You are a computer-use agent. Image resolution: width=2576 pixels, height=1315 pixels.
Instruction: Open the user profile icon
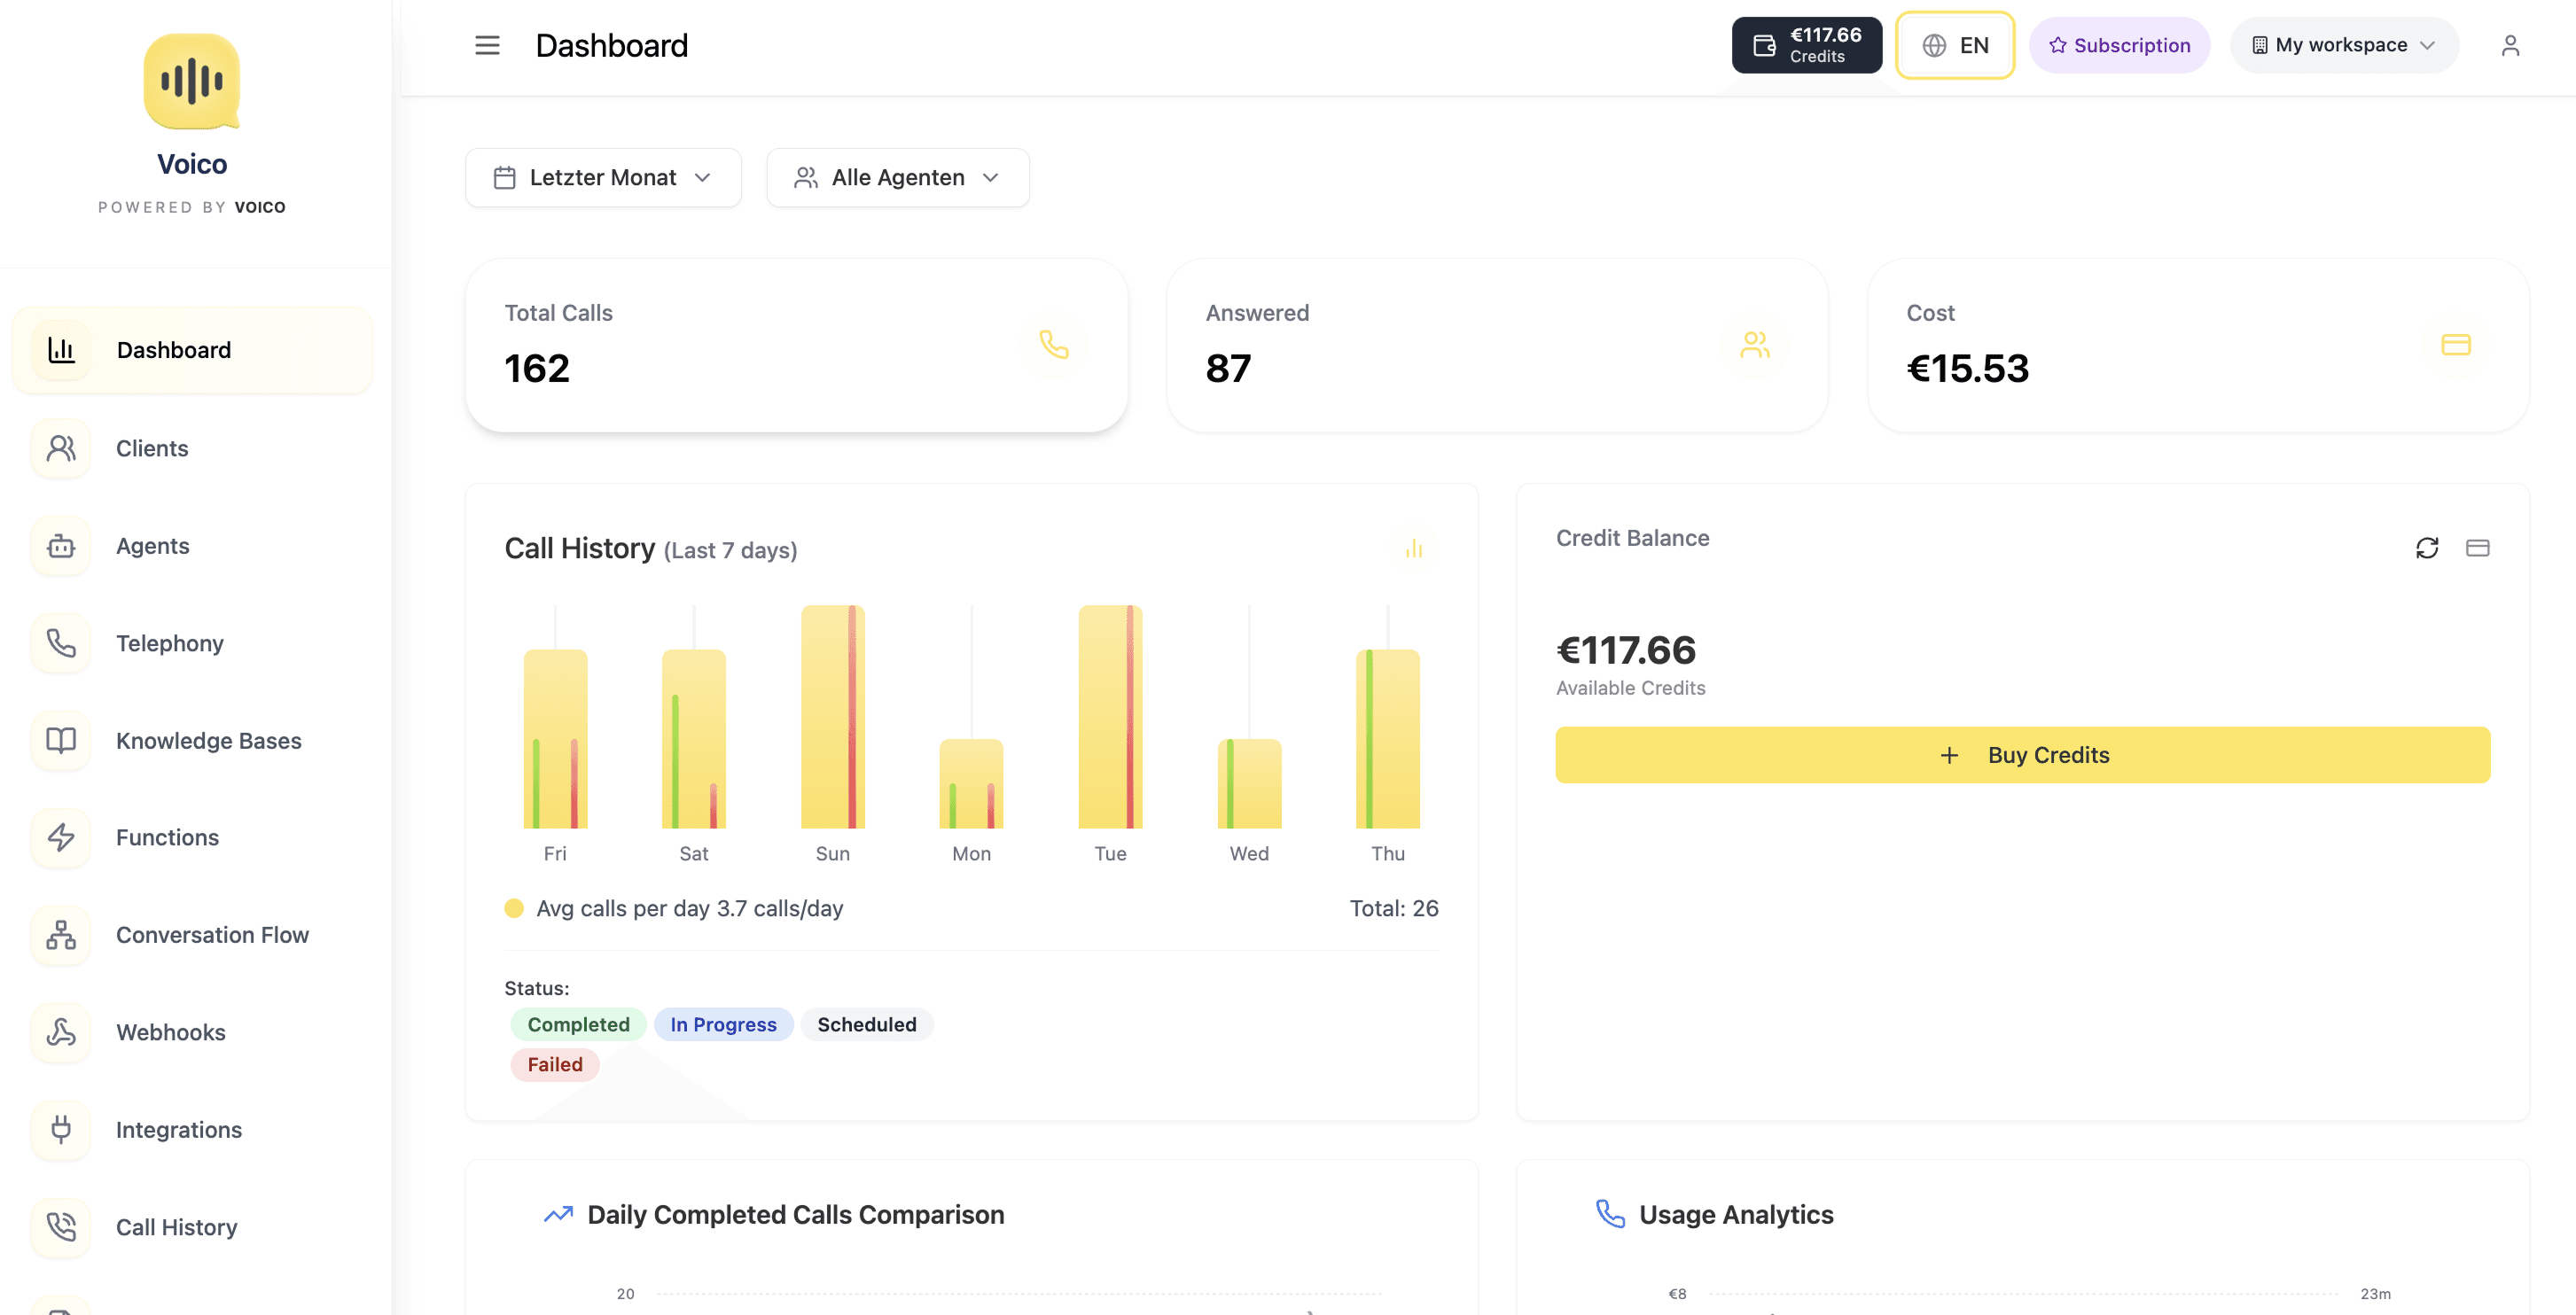tap(2510, 45)
